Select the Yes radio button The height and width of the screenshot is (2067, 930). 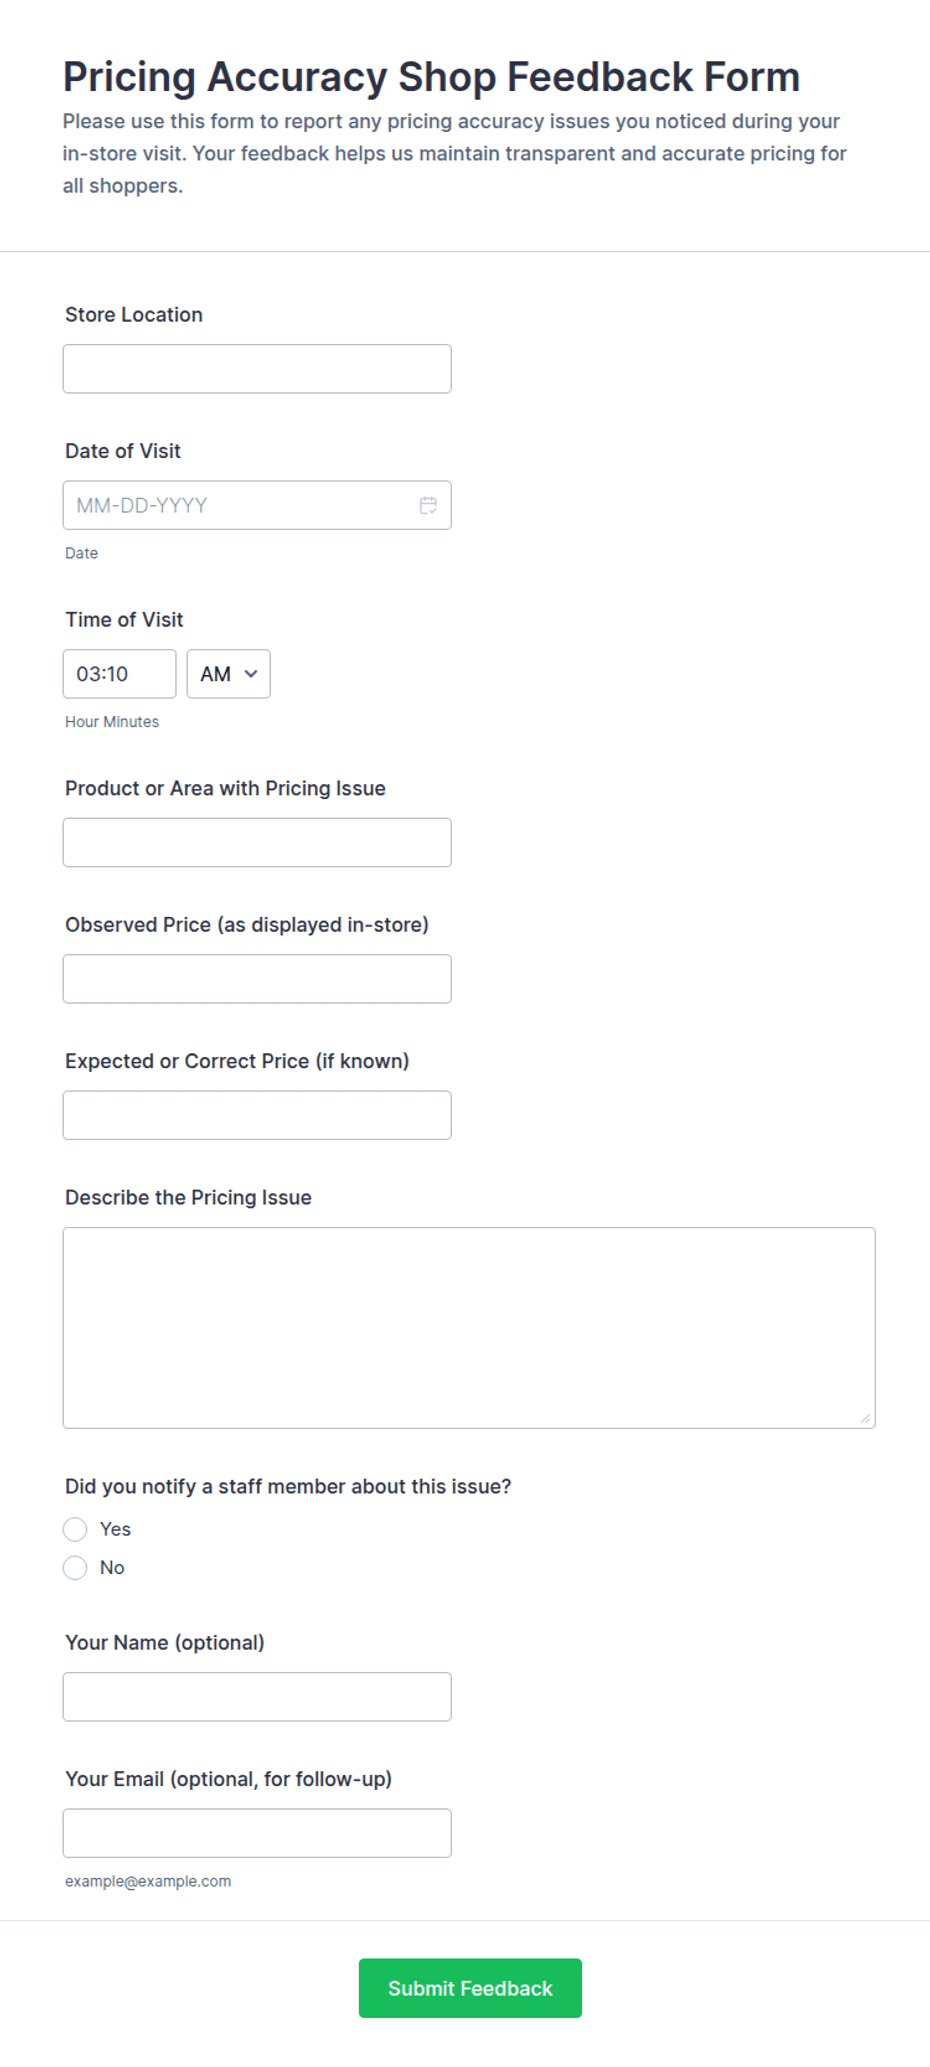tap(75, 1529)
